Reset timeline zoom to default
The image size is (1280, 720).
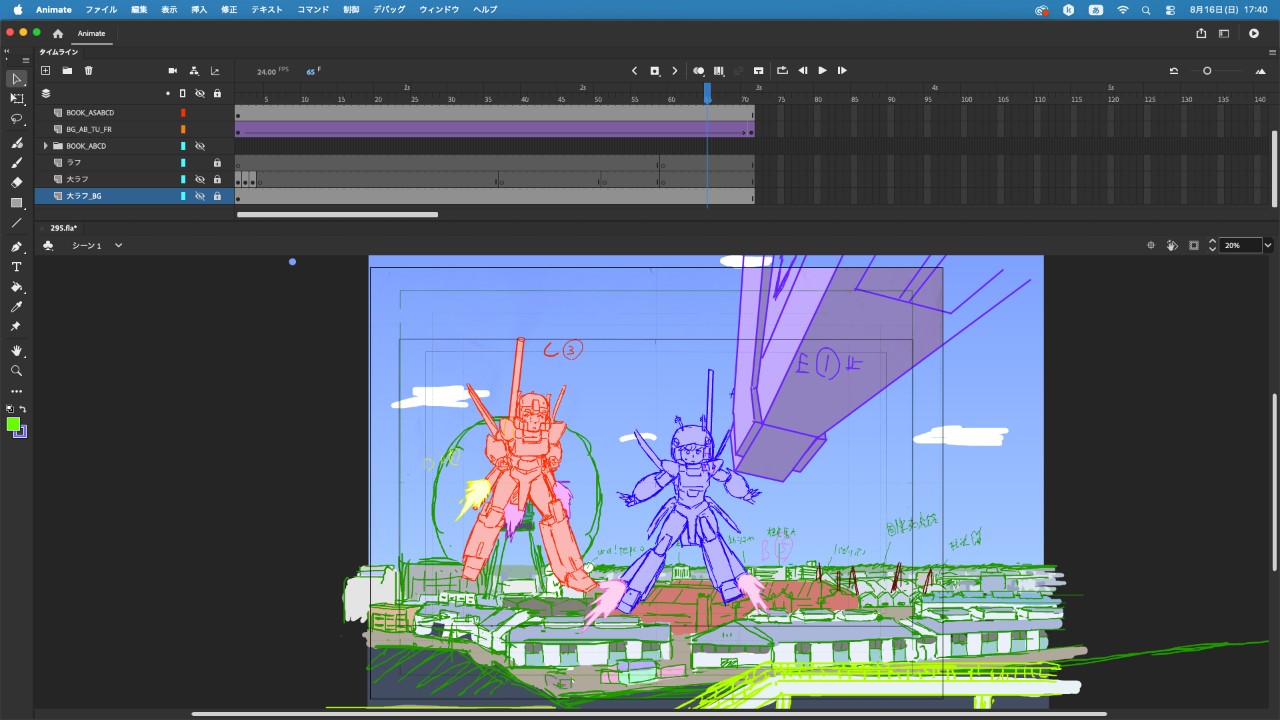tap(1174, 71)
